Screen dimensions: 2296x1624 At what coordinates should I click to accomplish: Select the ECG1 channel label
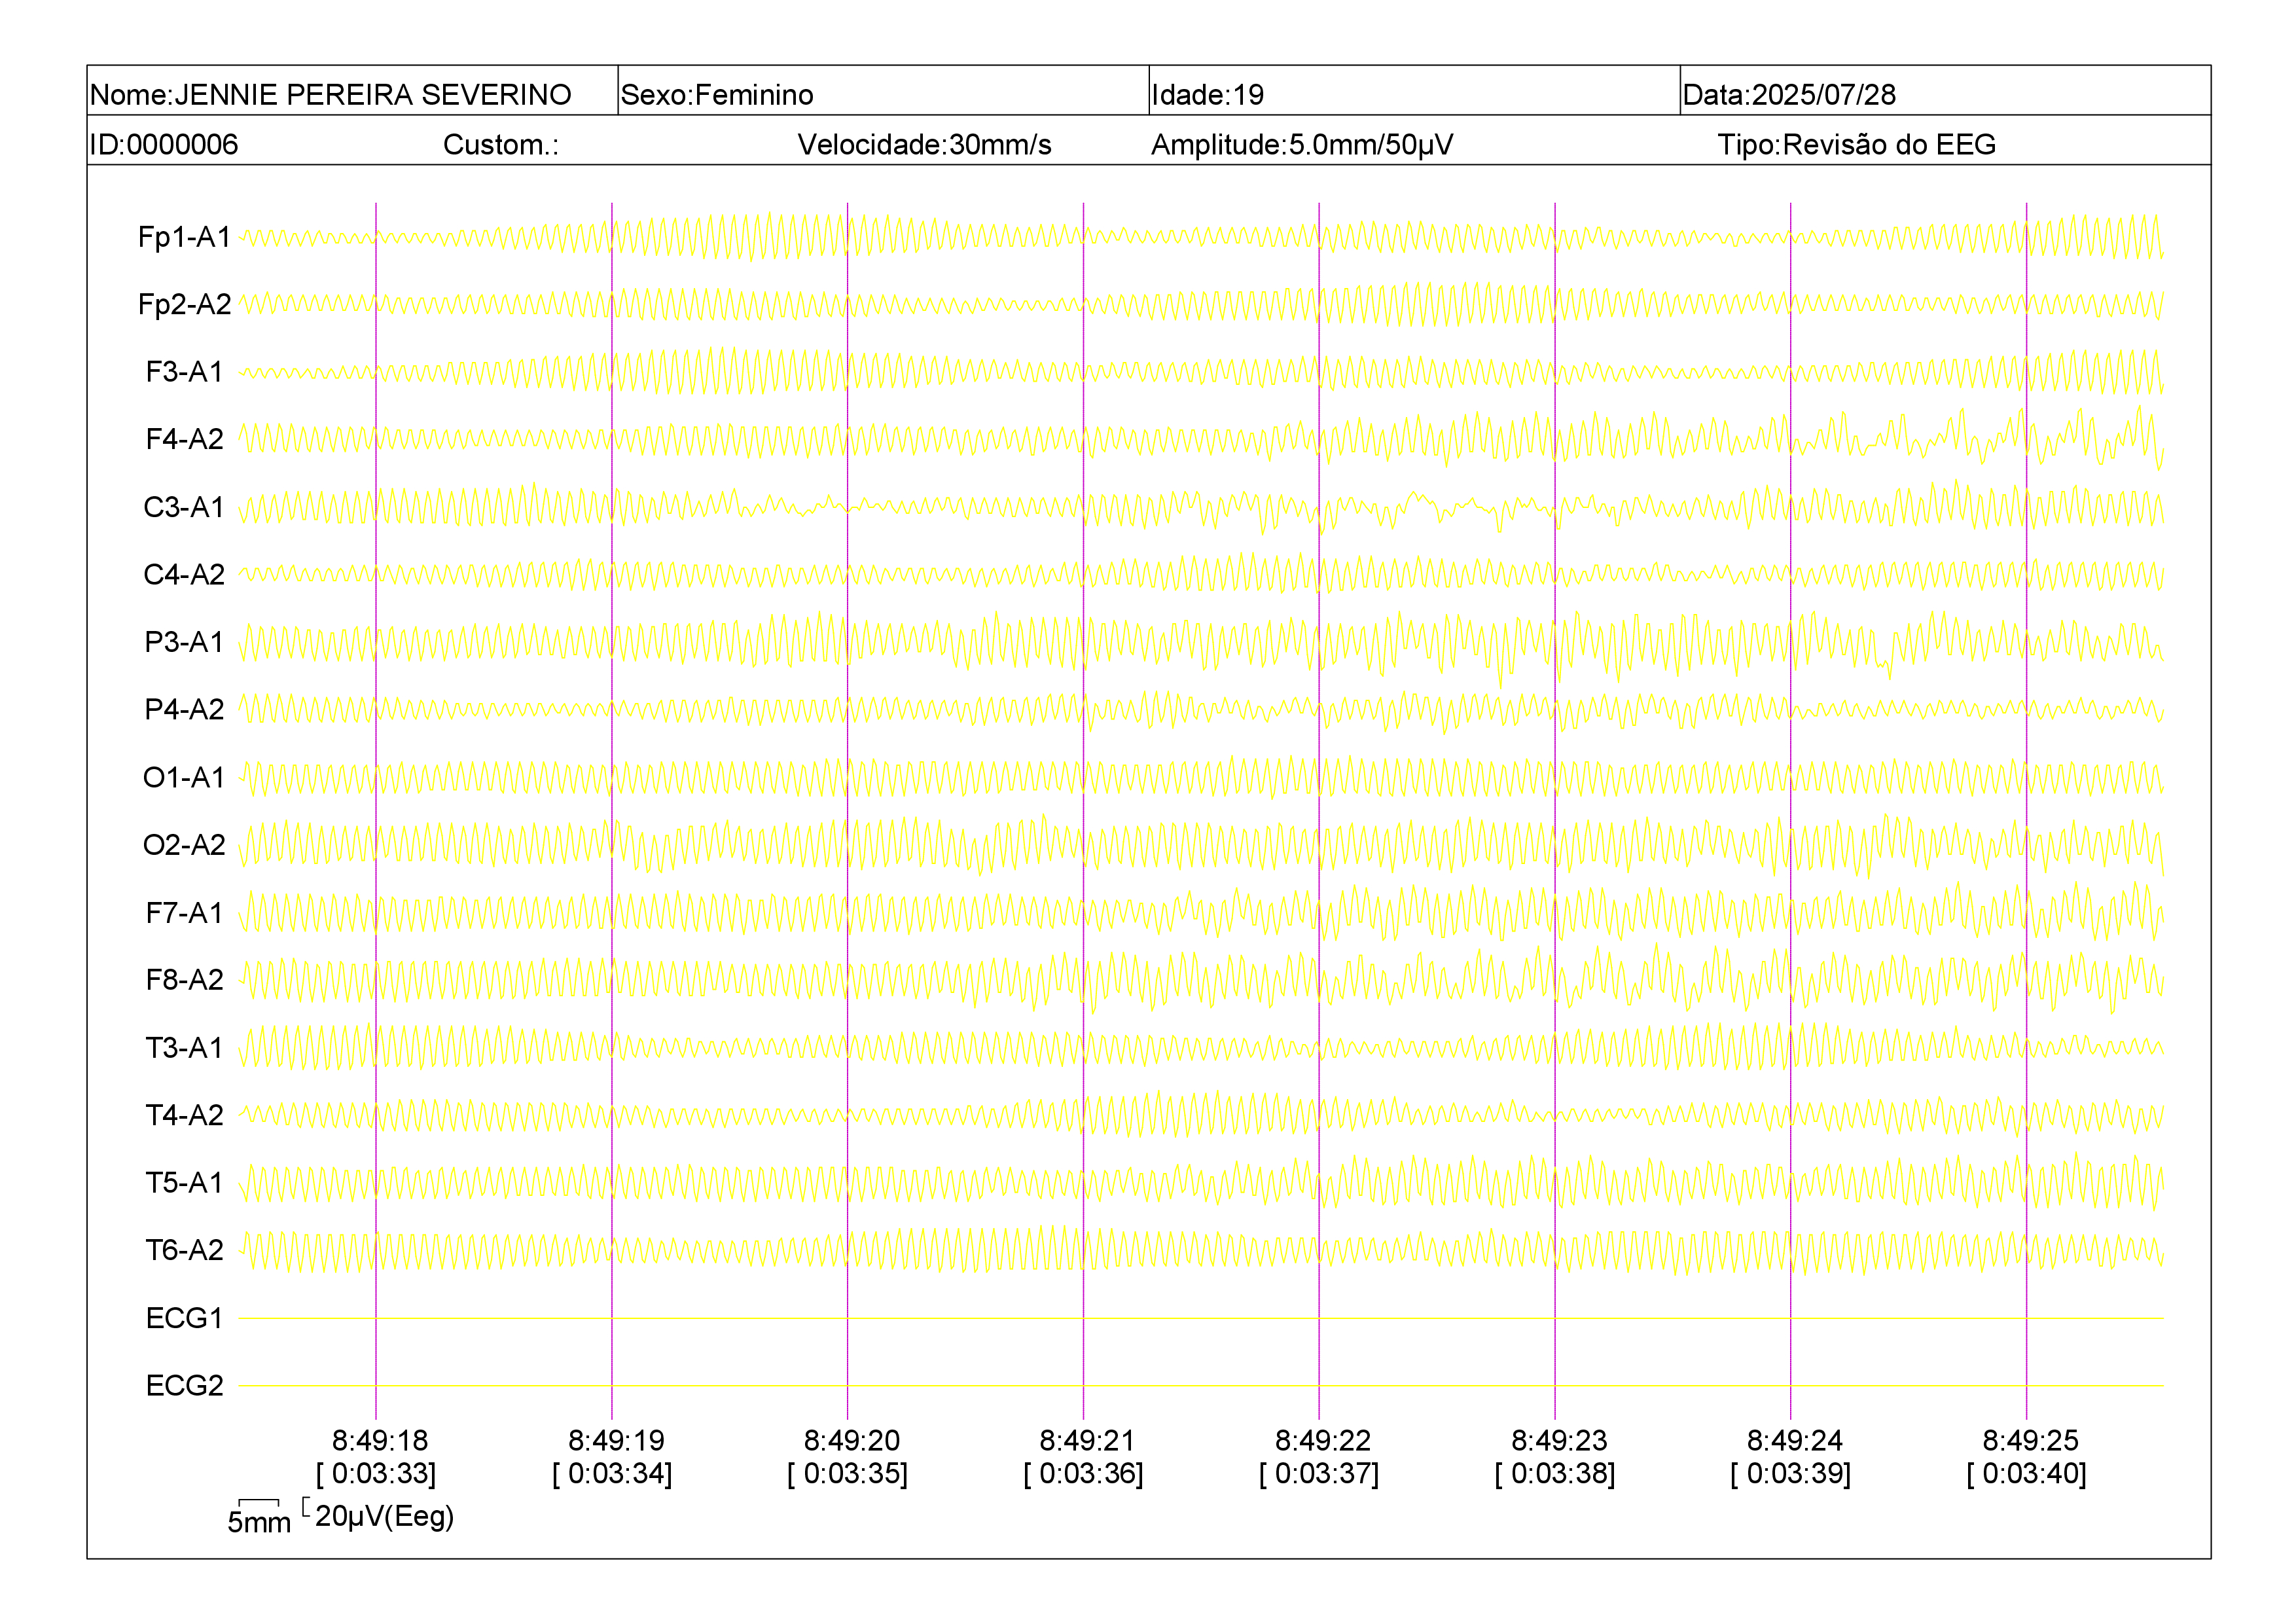coord(185,1318)
